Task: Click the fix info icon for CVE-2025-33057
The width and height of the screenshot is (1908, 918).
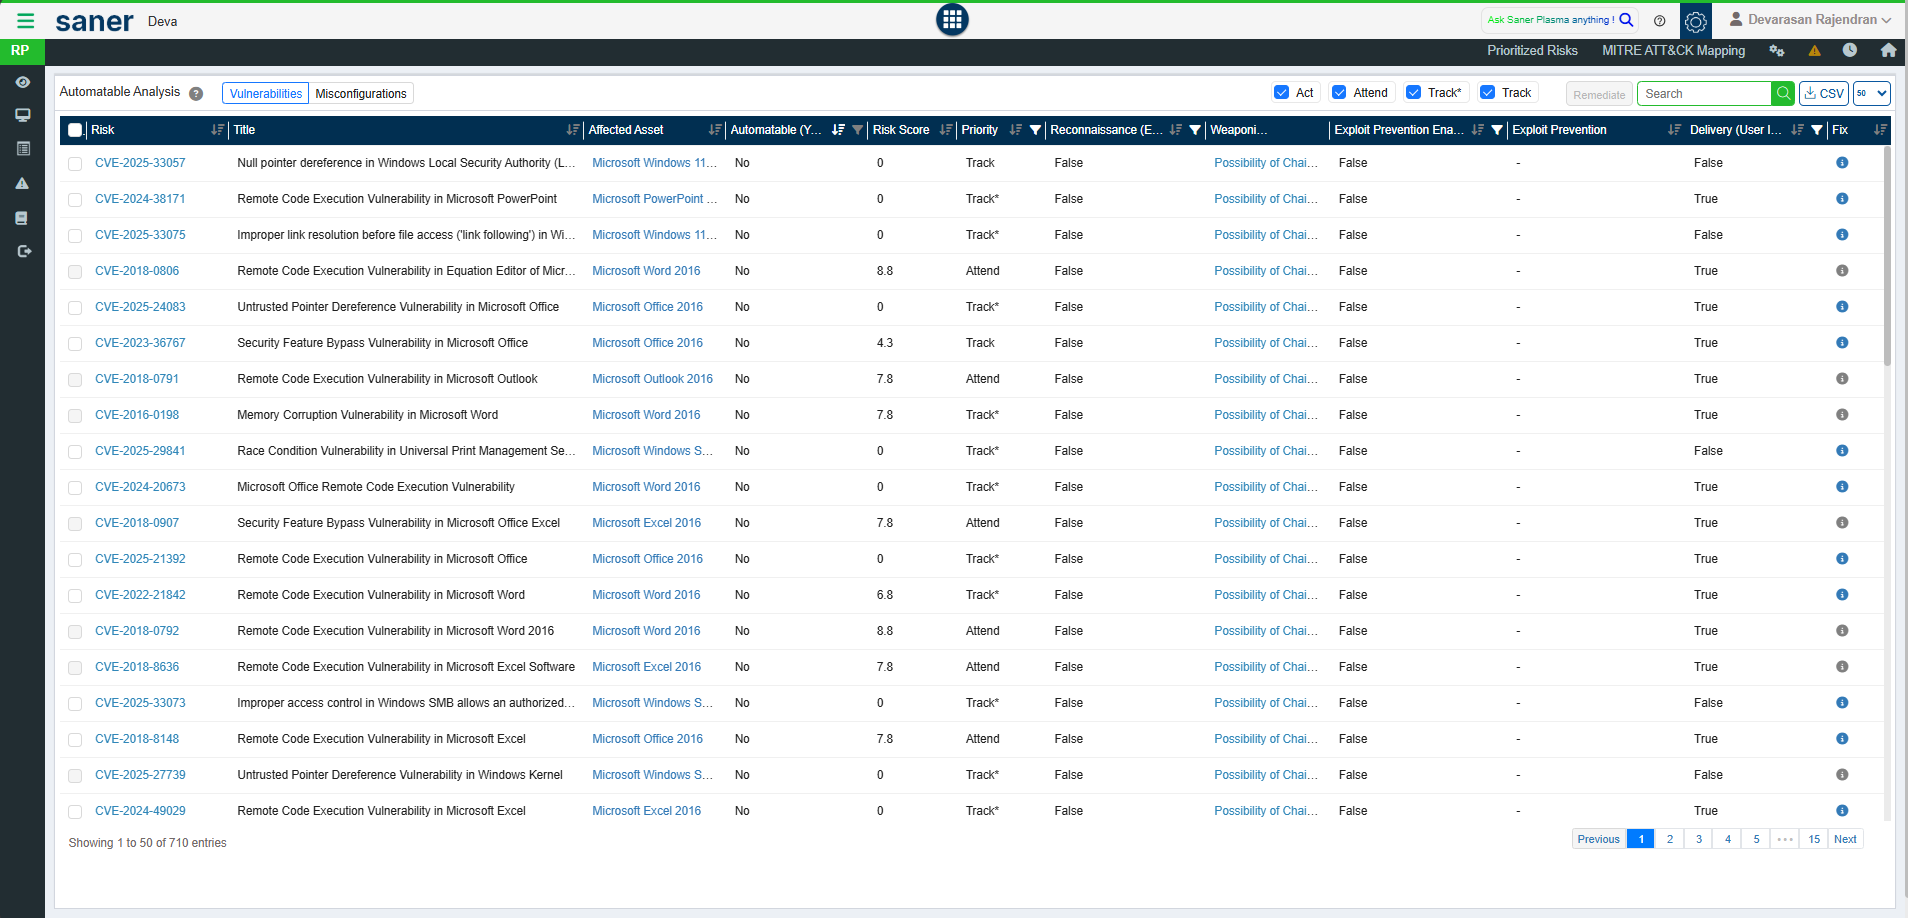Action: pos(1842,163)
